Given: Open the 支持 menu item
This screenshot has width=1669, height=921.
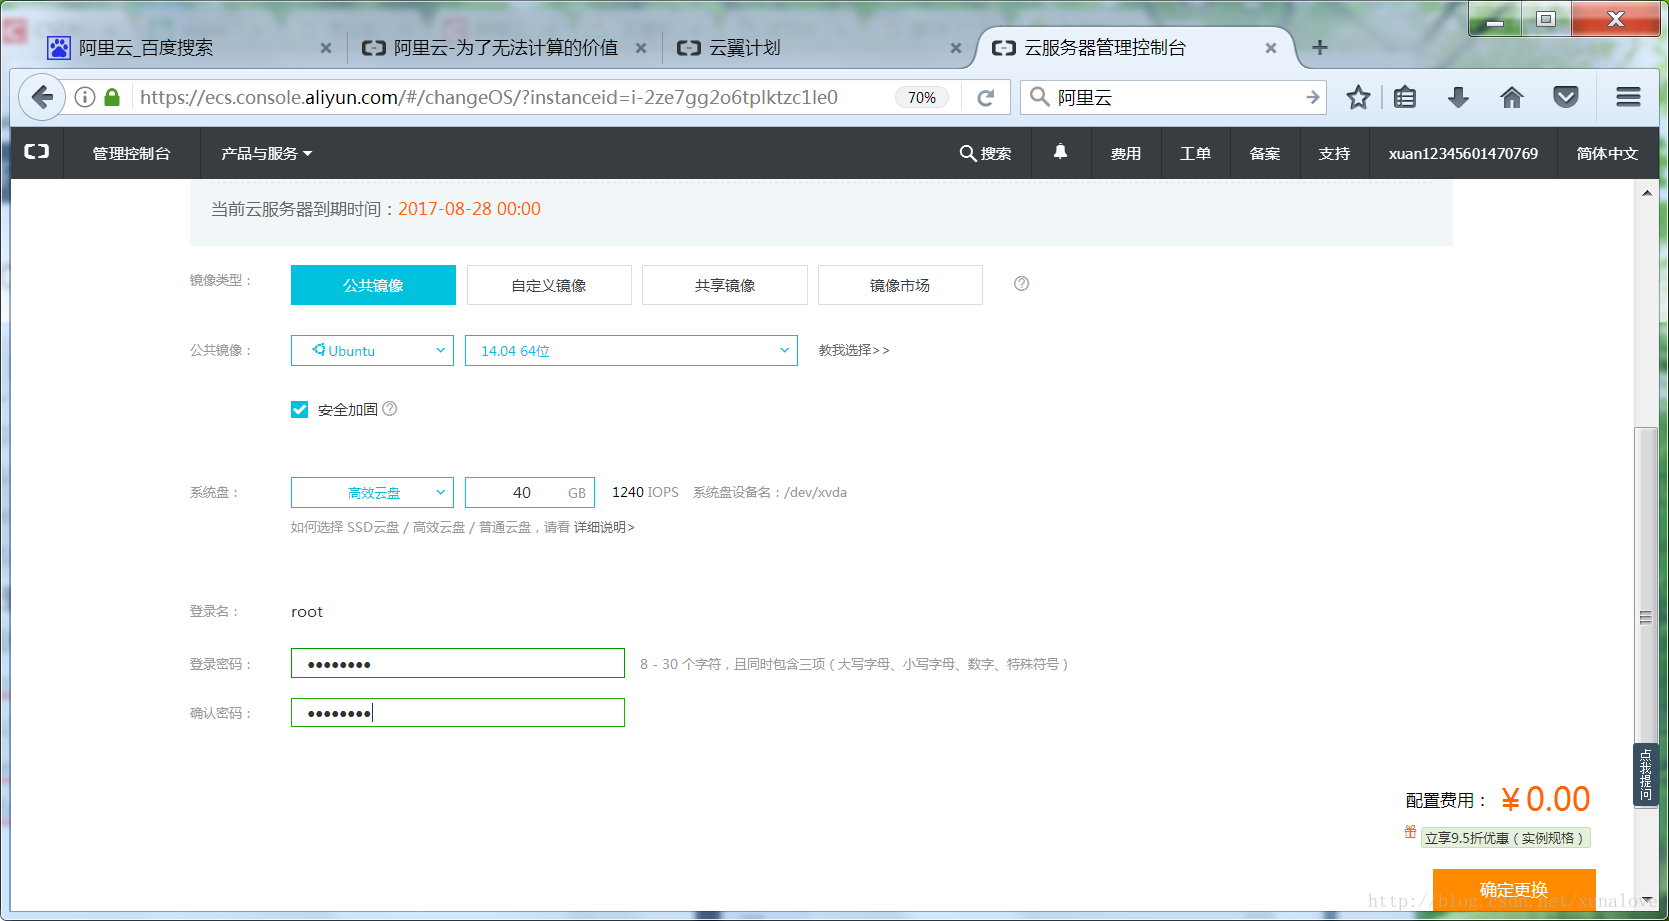Looking at the screenshot, I should click(x=1334, y=153).
